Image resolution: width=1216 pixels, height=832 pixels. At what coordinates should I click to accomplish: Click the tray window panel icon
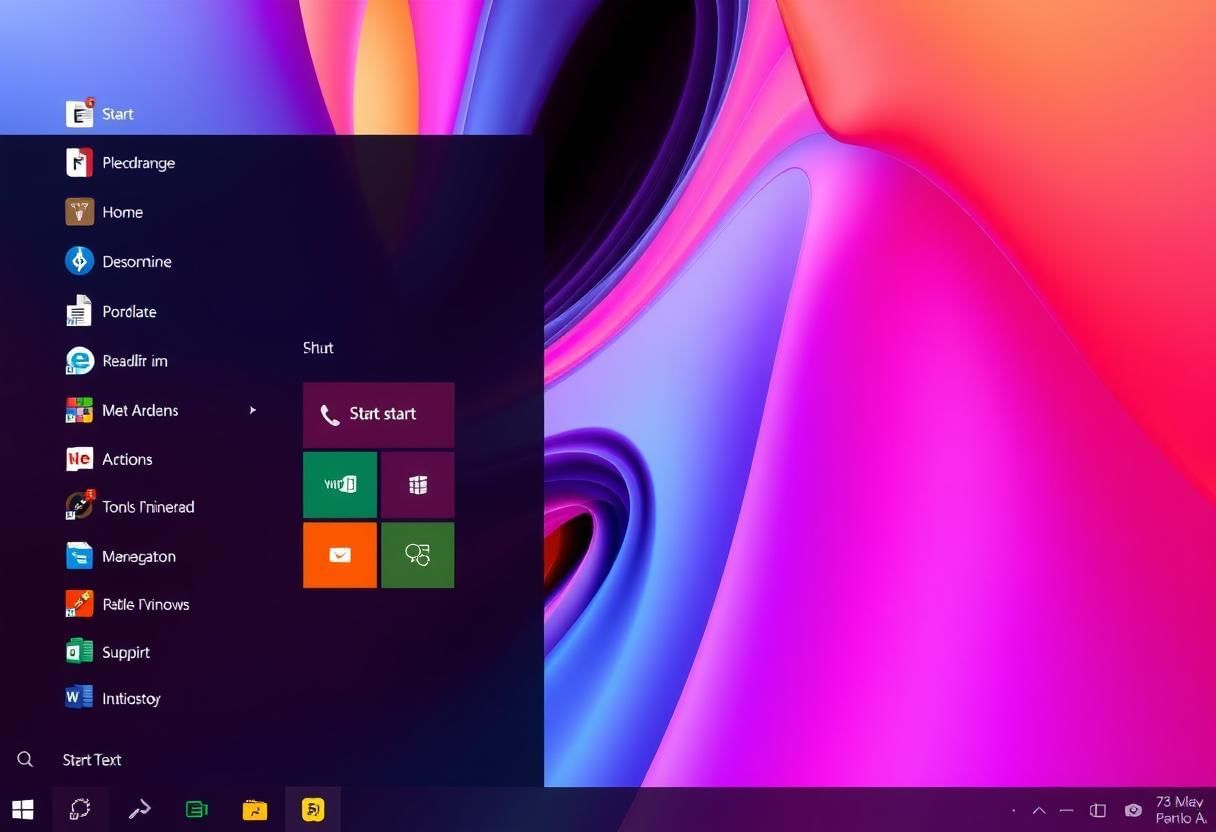(1098, 811)
